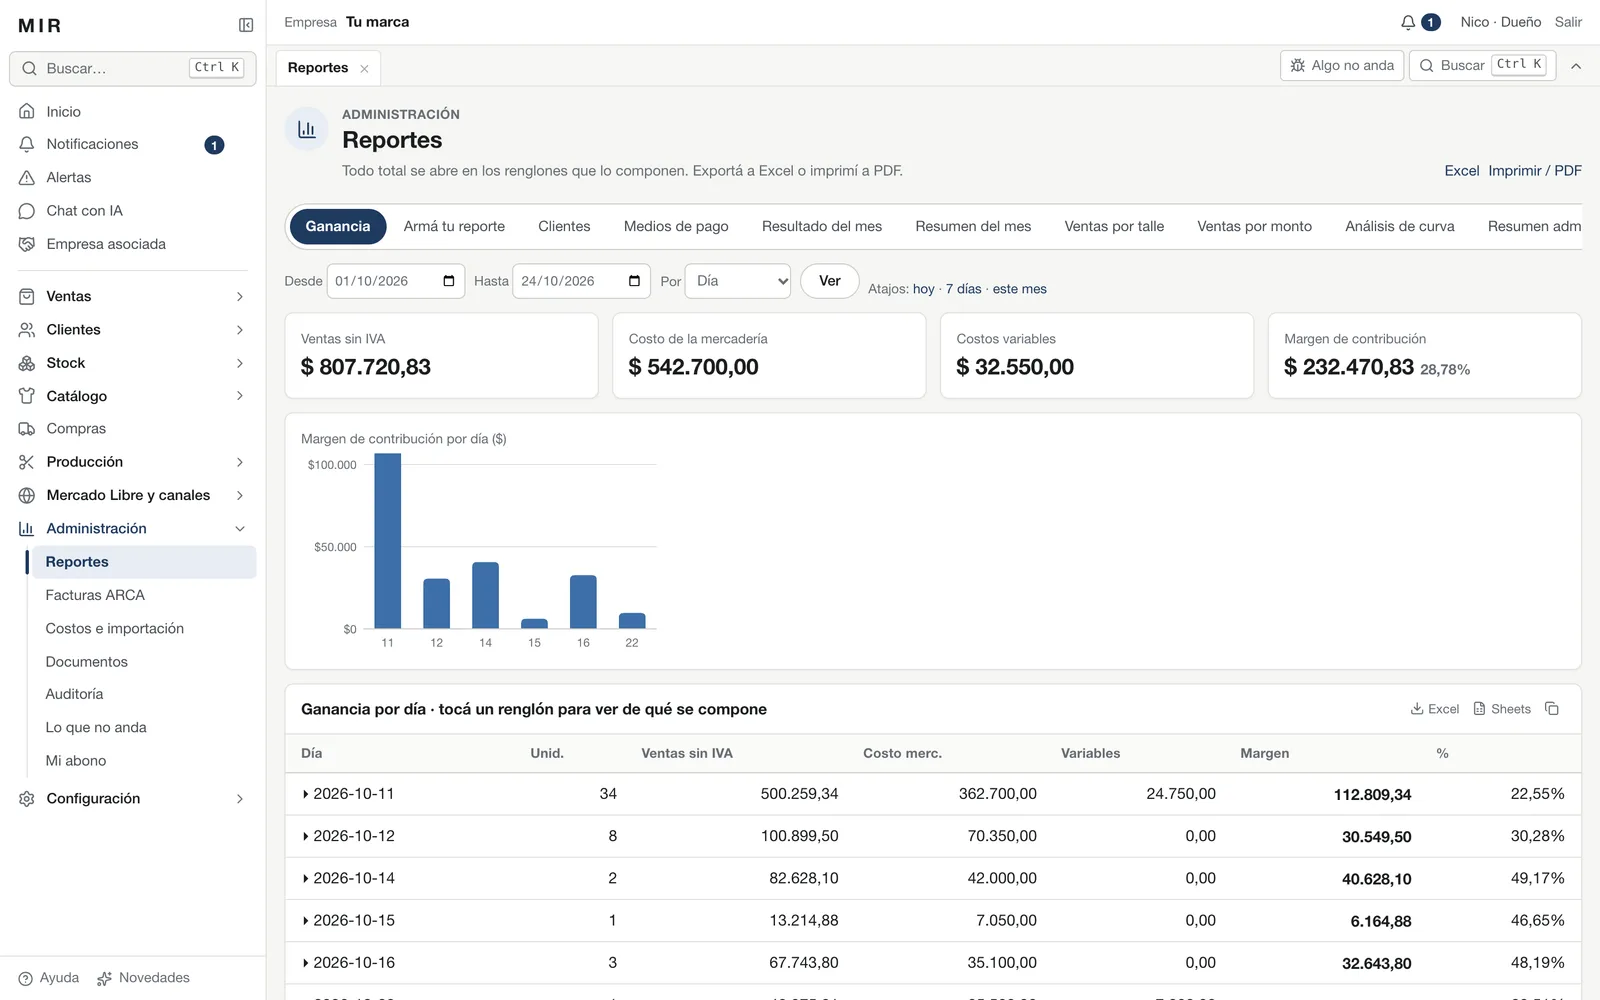
Task: Click the header Excel export link
Action: 1462,171
